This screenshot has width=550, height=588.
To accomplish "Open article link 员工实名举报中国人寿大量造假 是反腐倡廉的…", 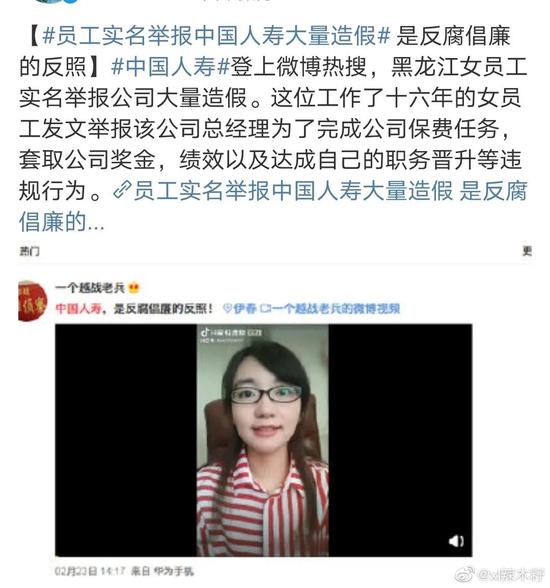I will tap(273, 205).
